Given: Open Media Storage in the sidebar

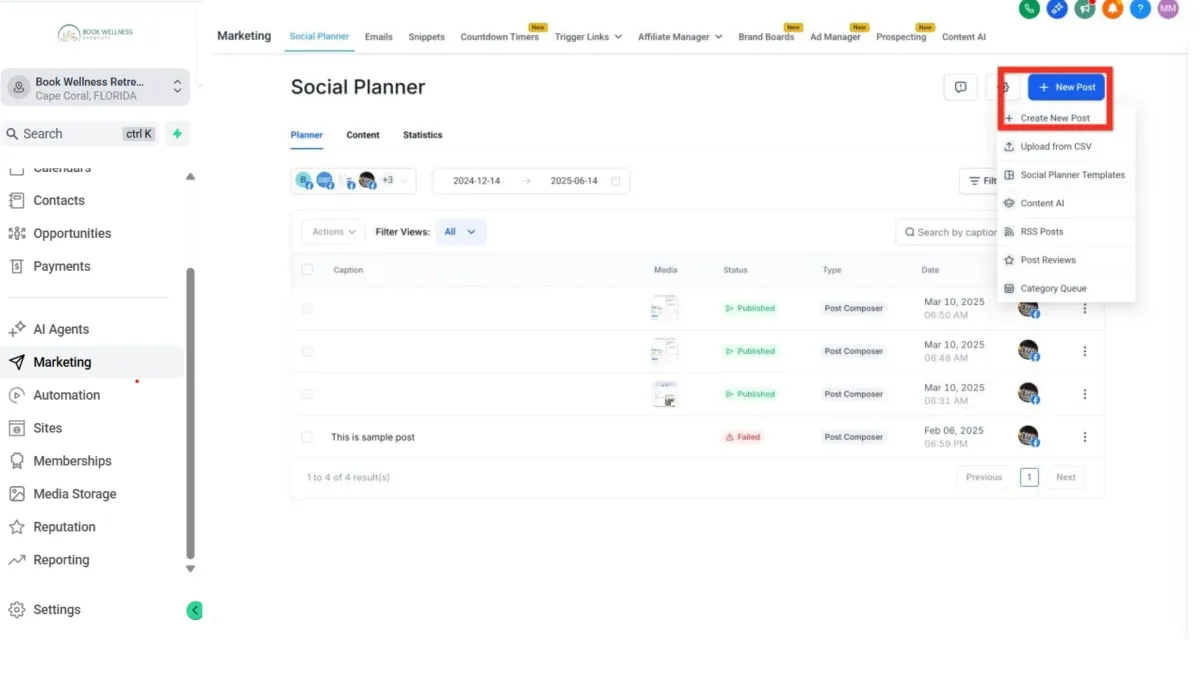Looking at the screenshot, I should pos(75,494).
